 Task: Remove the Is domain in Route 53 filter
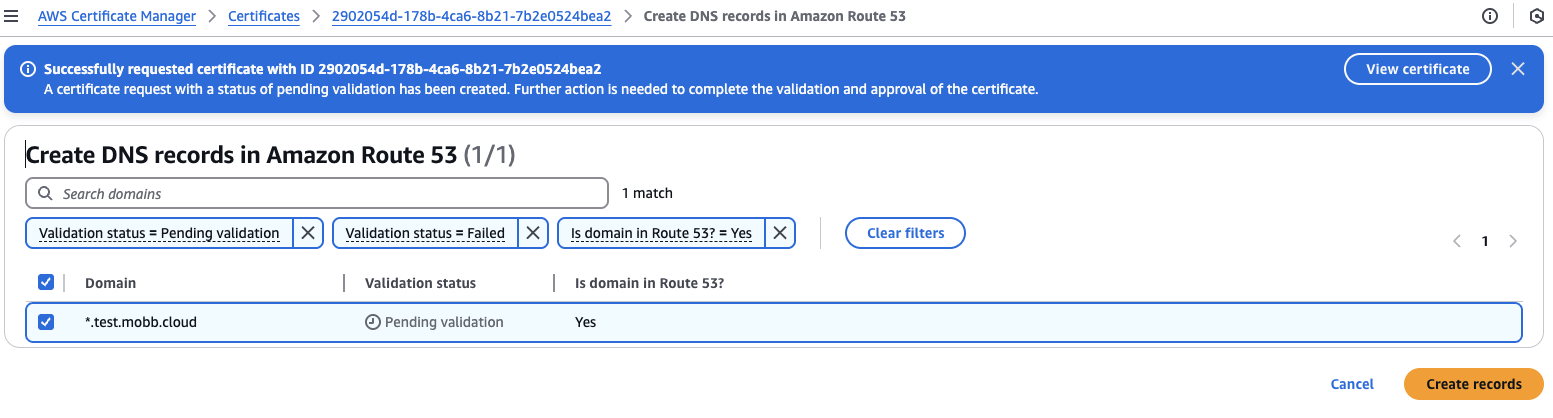tap(780, 233)
